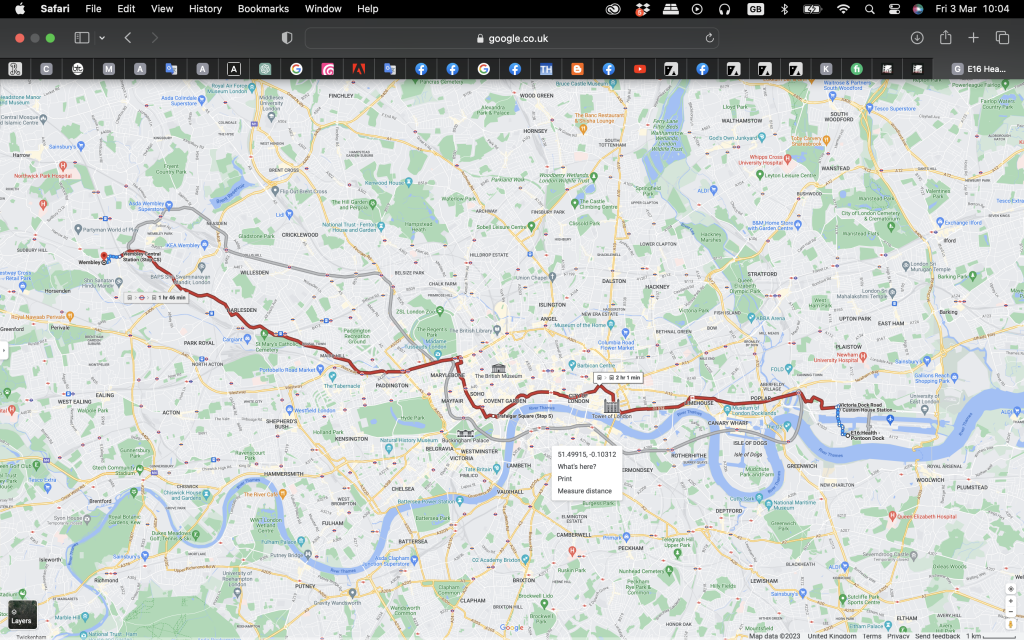Show the Safari sidebar
The width and height of the screenshot is (1024, 640).
click(82, 38)
